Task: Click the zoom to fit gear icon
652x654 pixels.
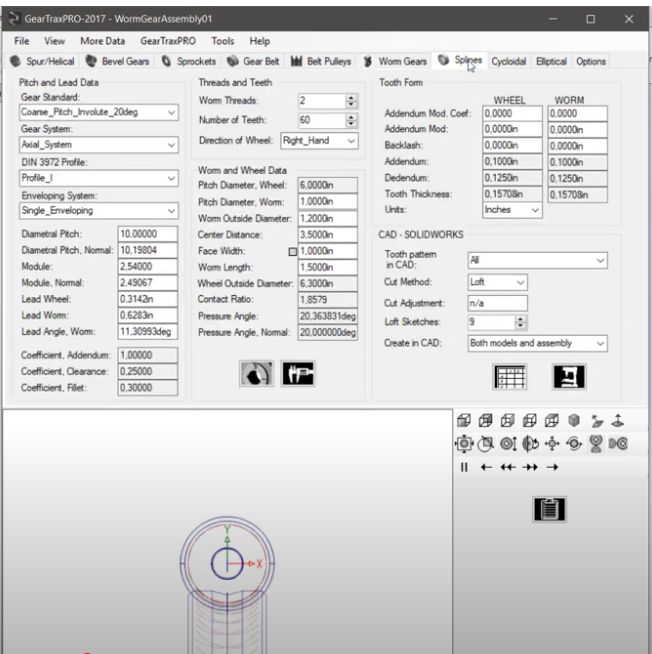Action: point(464,443)
